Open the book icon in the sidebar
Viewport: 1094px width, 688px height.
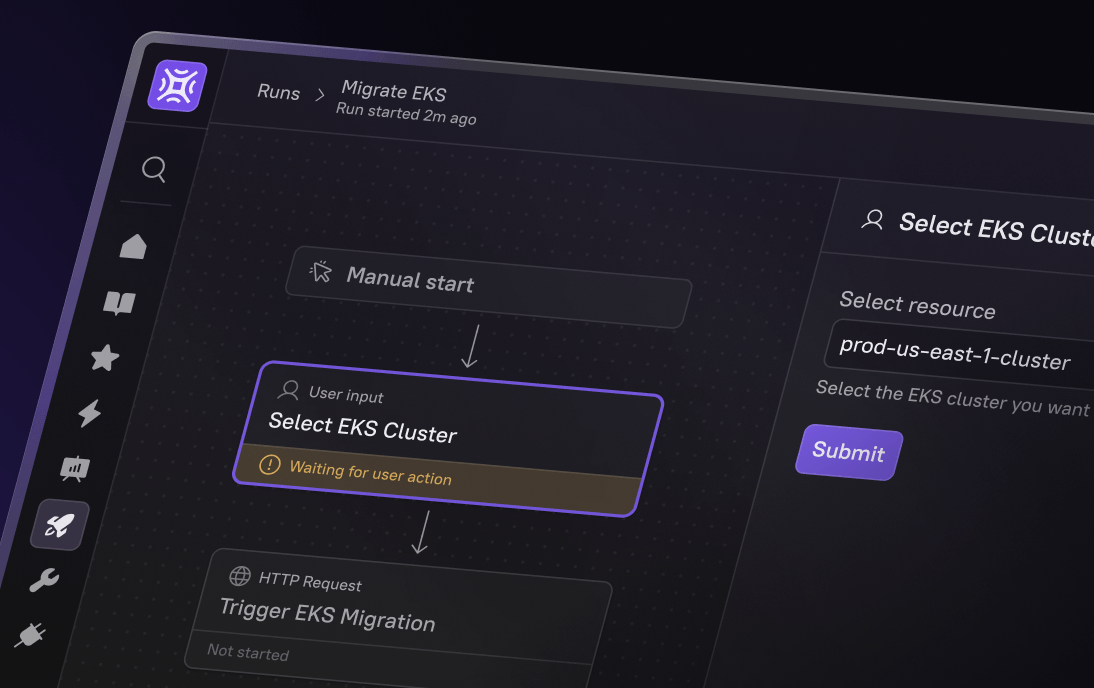pos(119,303)
